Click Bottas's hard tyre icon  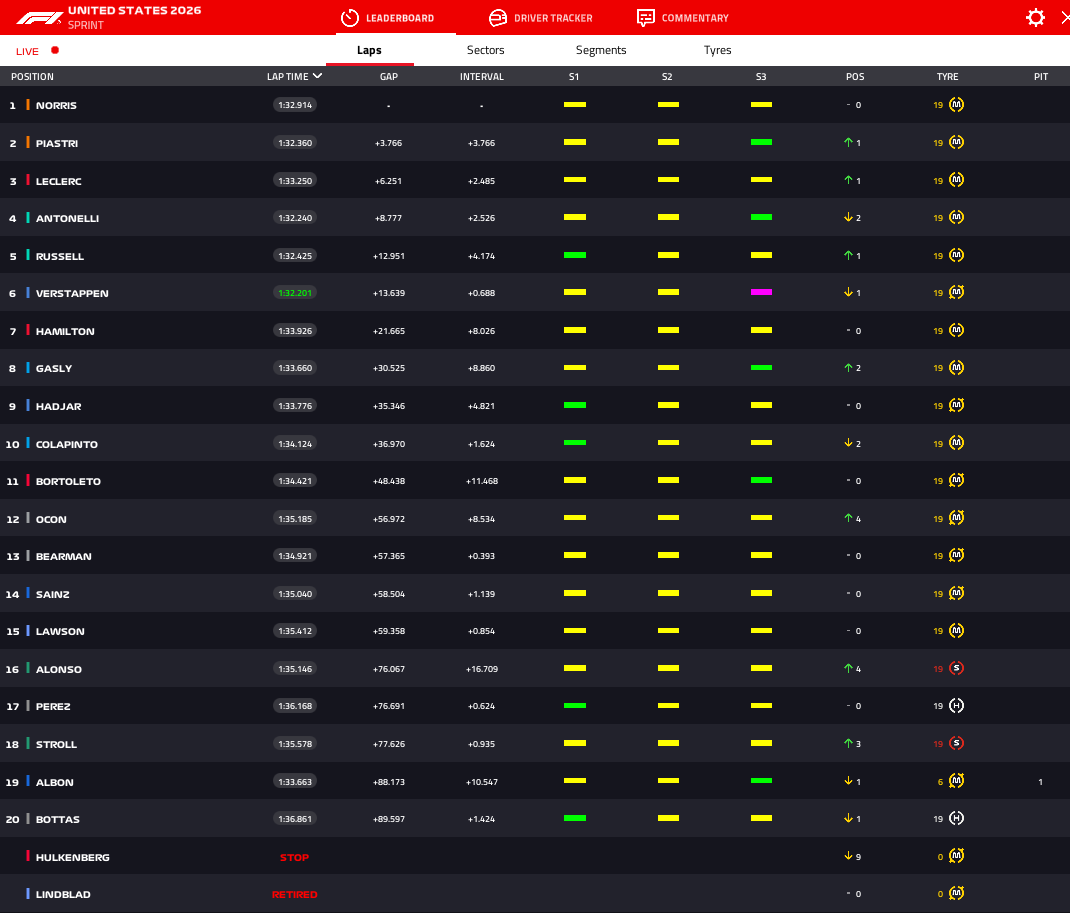coord(956,819)
